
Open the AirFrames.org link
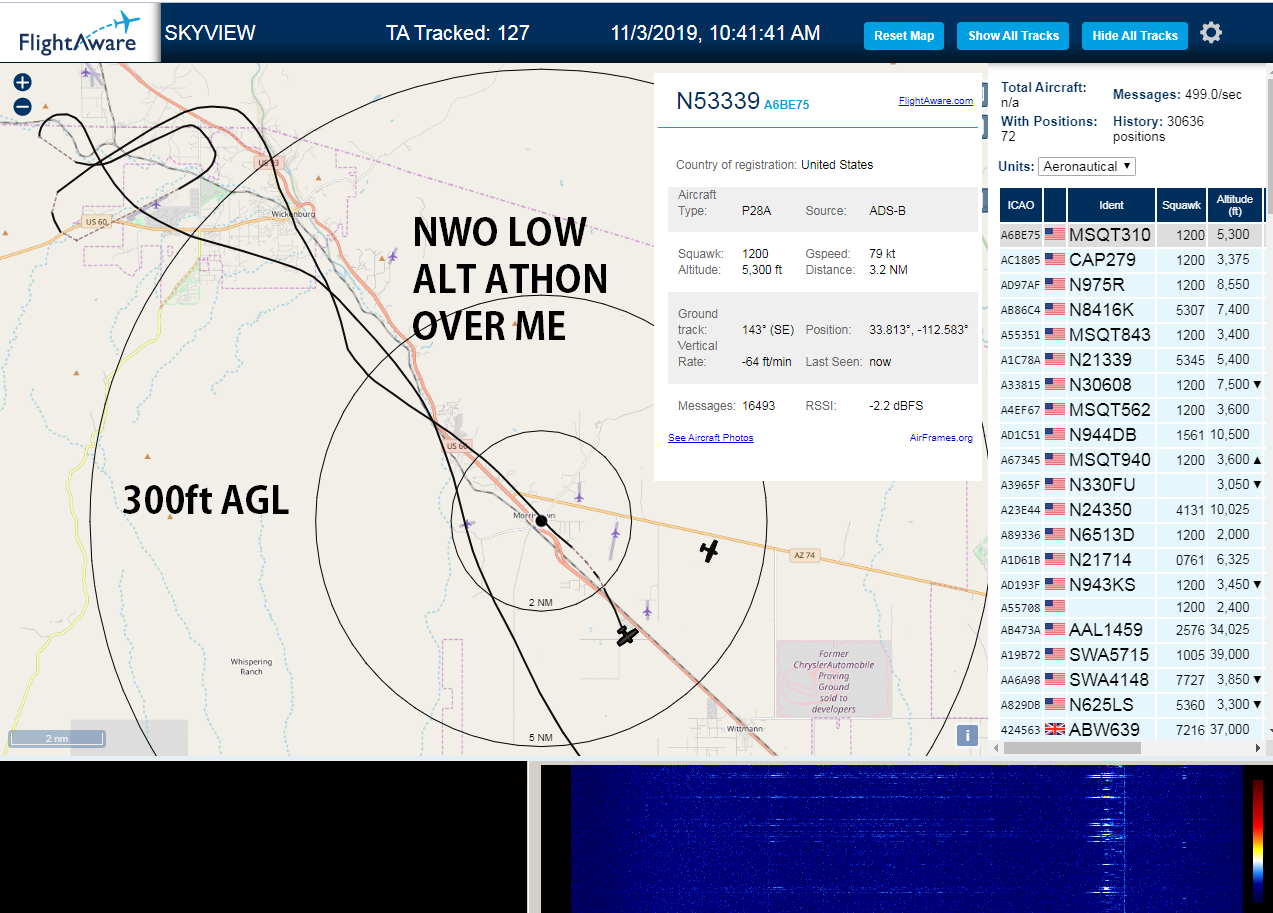(941, 438)
